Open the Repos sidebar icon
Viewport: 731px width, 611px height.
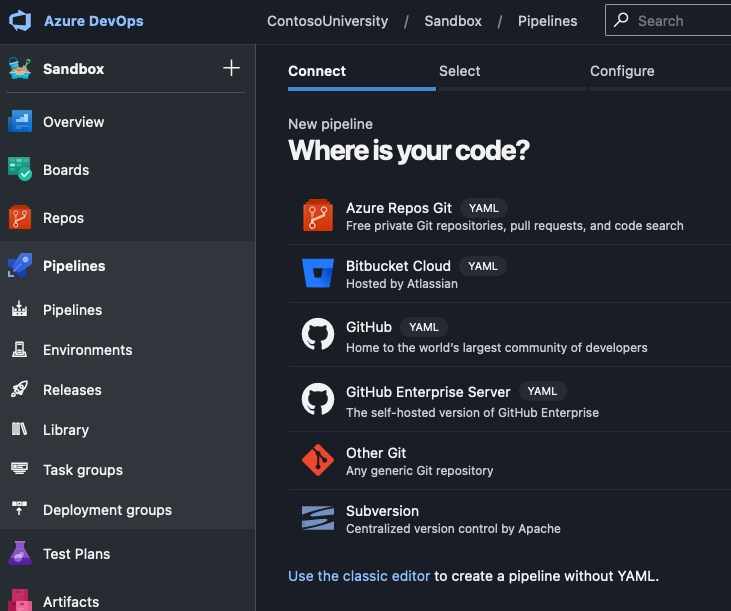(x=20, y=218)
